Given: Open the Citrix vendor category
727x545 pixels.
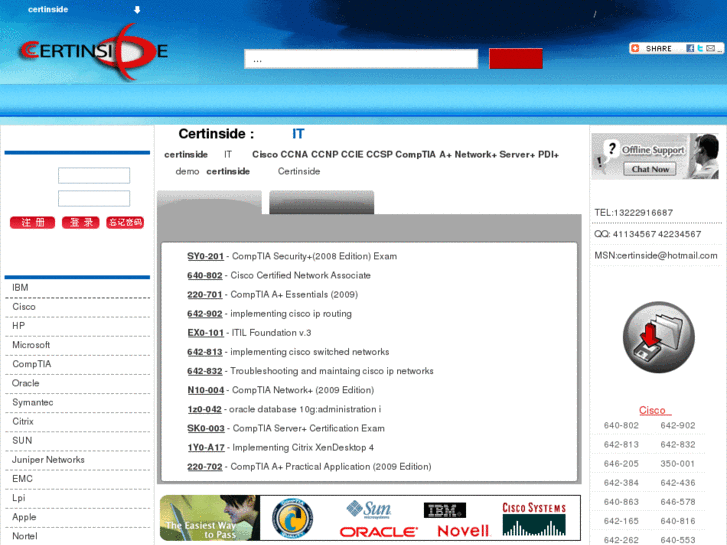Looking at the screenshot, I should pos(23,421).
